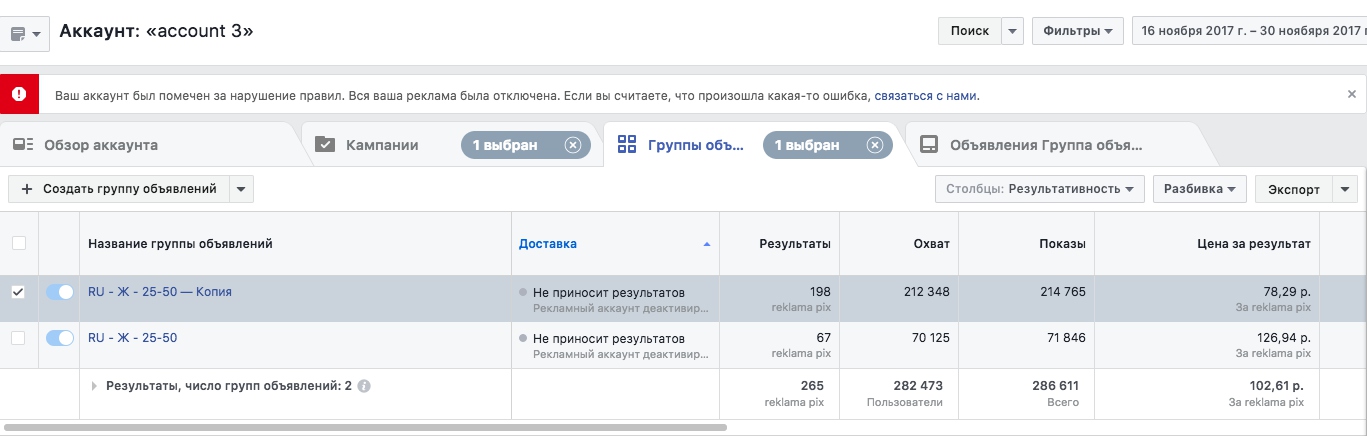Screen dimensions: 1367x436
Task: Toggle off the RU - Ж - 25-50 — Копия switch
Action: pyautogui.click(x=60, y=292)
